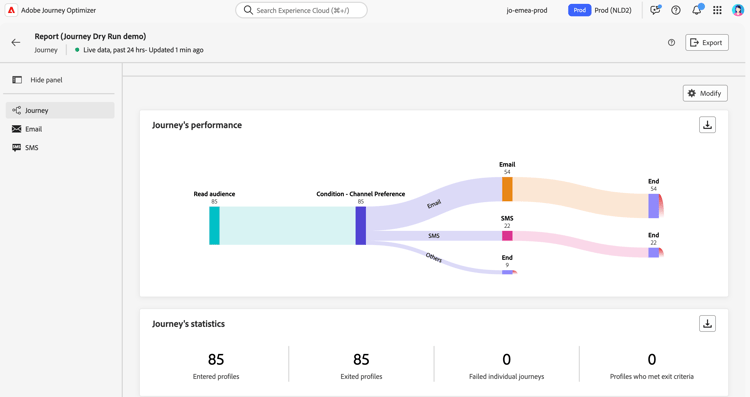Image resolution: width=750 pixels, height=397 pixels.
Task: Click the Report (Journey Dry Run demo) title
Action: (x=90, y=36)
